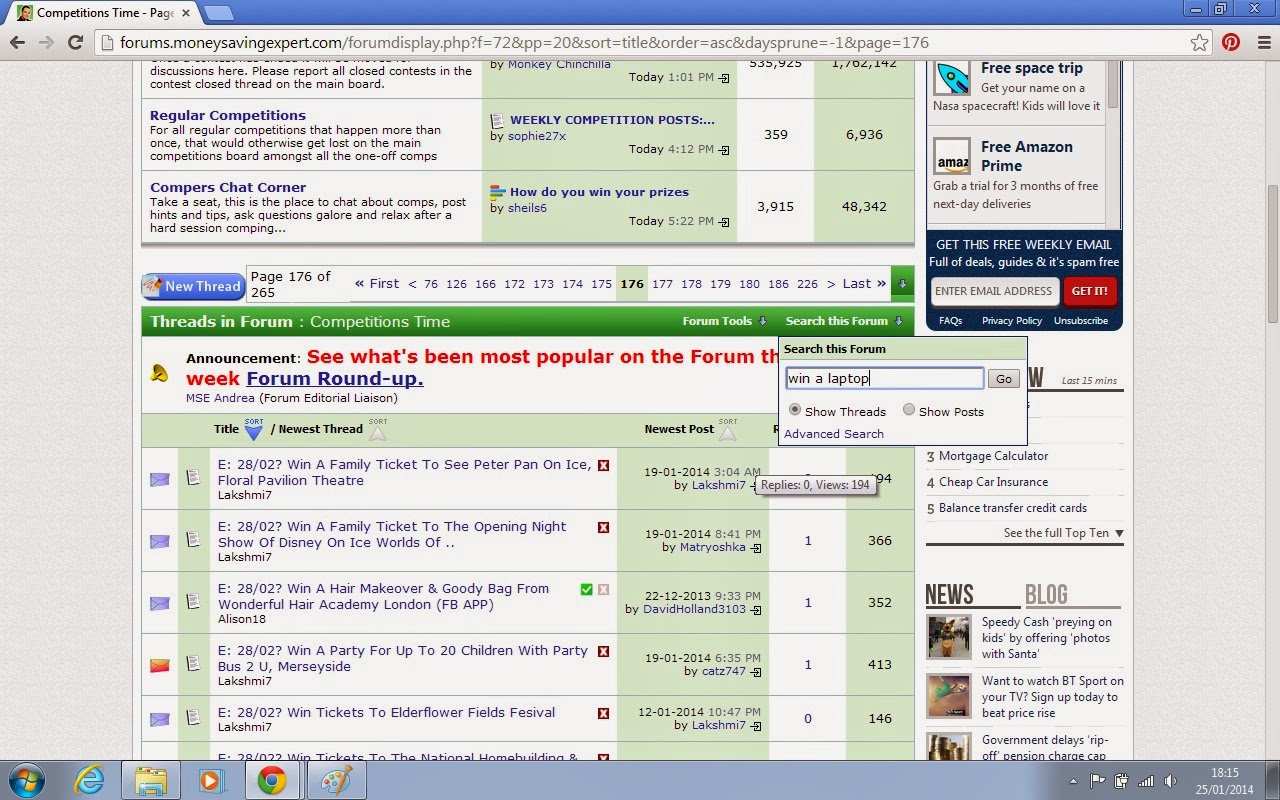This screenshot has width=1280, height=800.
Task: Click the browser forward arrow
Action: pyautogui.click(x=46, y=42)
